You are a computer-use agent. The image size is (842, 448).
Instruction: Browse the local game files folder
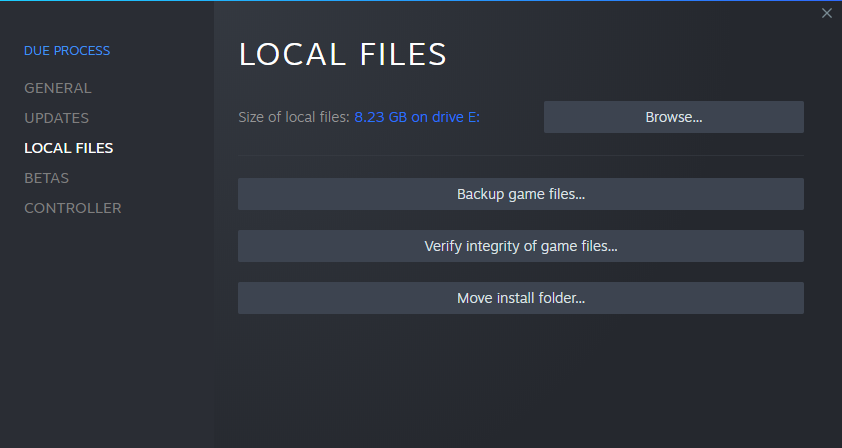click(x=673, y=117)
